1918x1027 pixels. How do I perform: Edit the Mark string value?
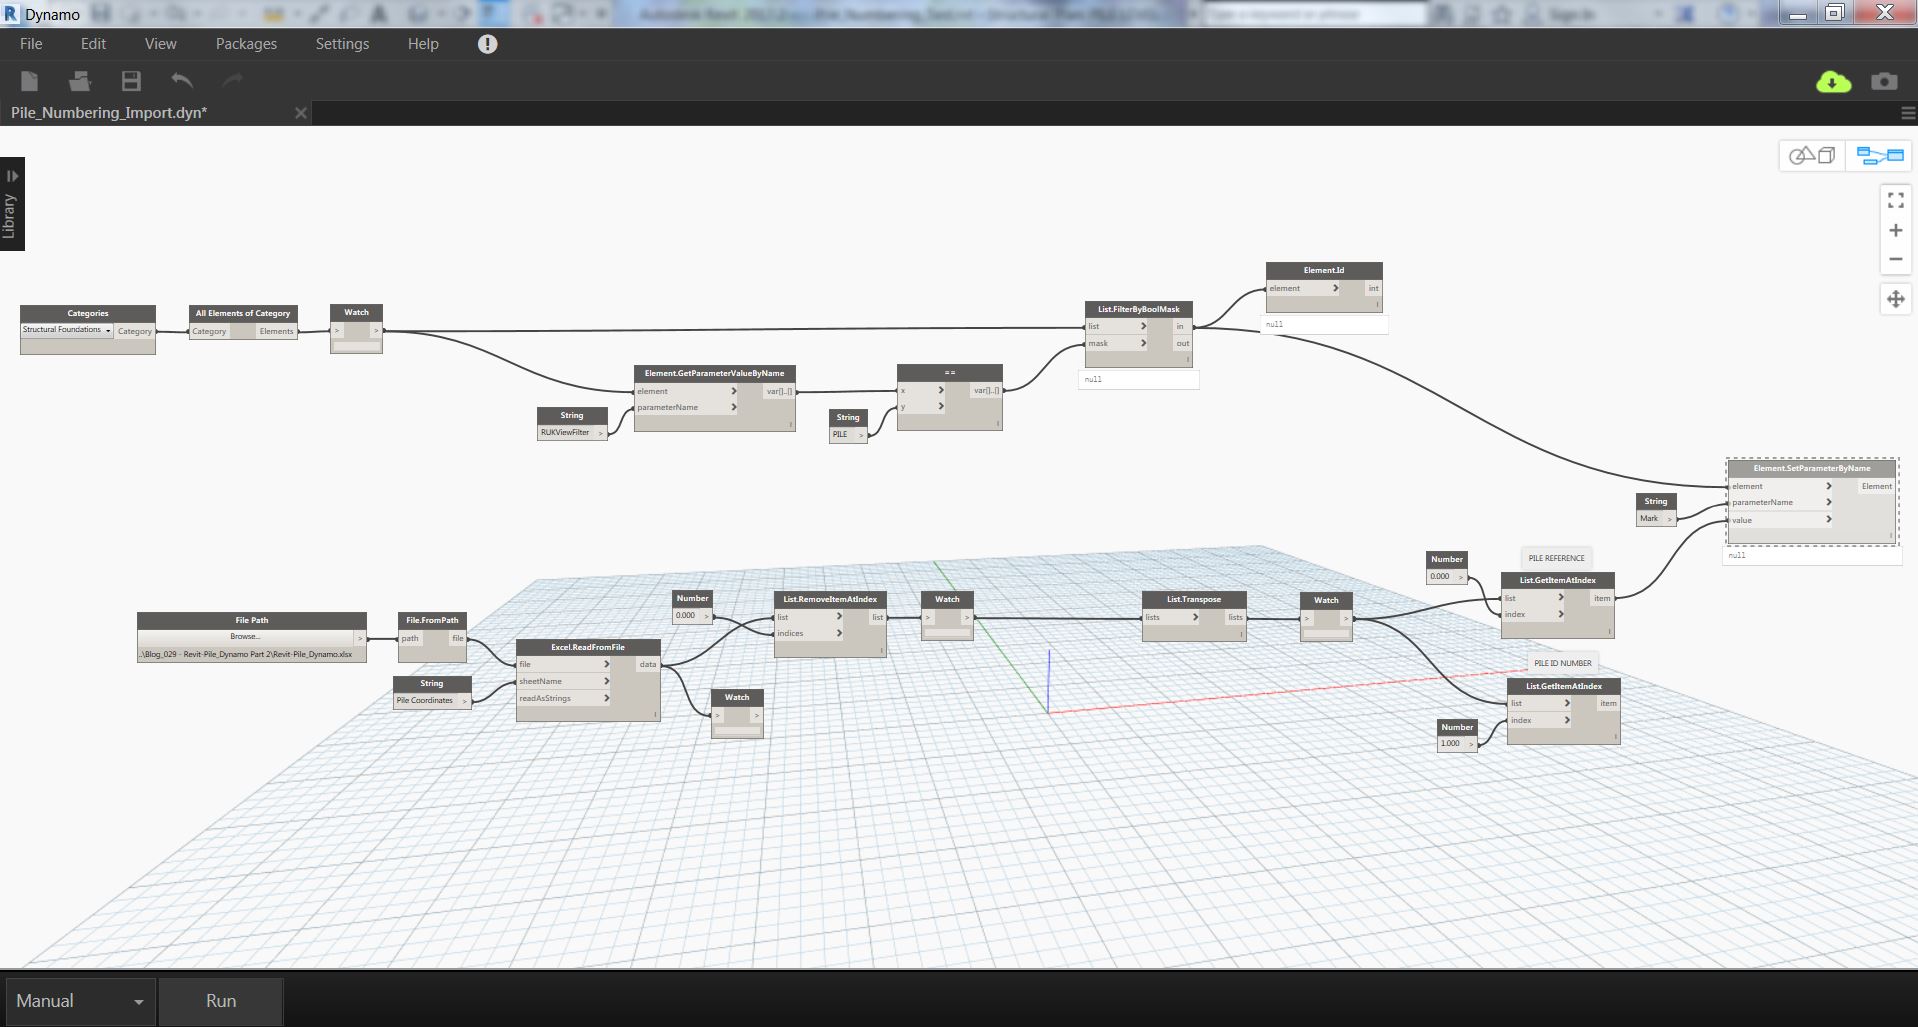1649,518
